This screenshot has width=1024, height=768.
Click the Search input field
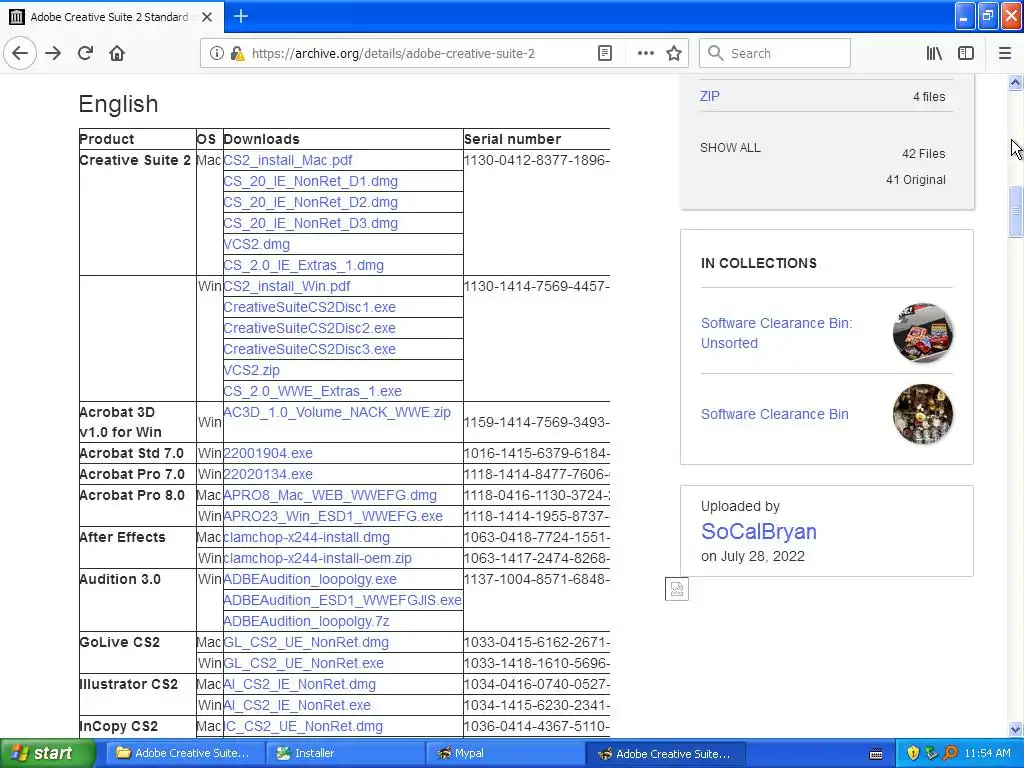pos(775,54)
